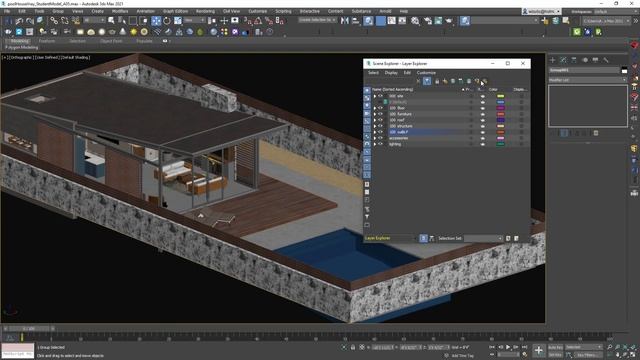The height and width of the screenshot is (360, 640).
Task: Click the Undo arrow icon
Action: tap(19, 20)
